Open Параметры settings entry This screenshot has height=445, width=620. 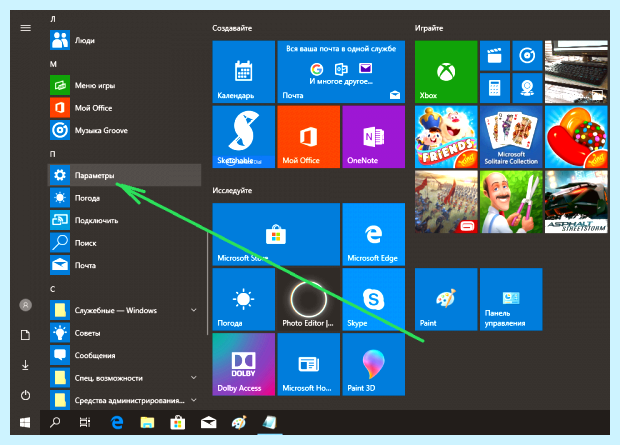124,175
